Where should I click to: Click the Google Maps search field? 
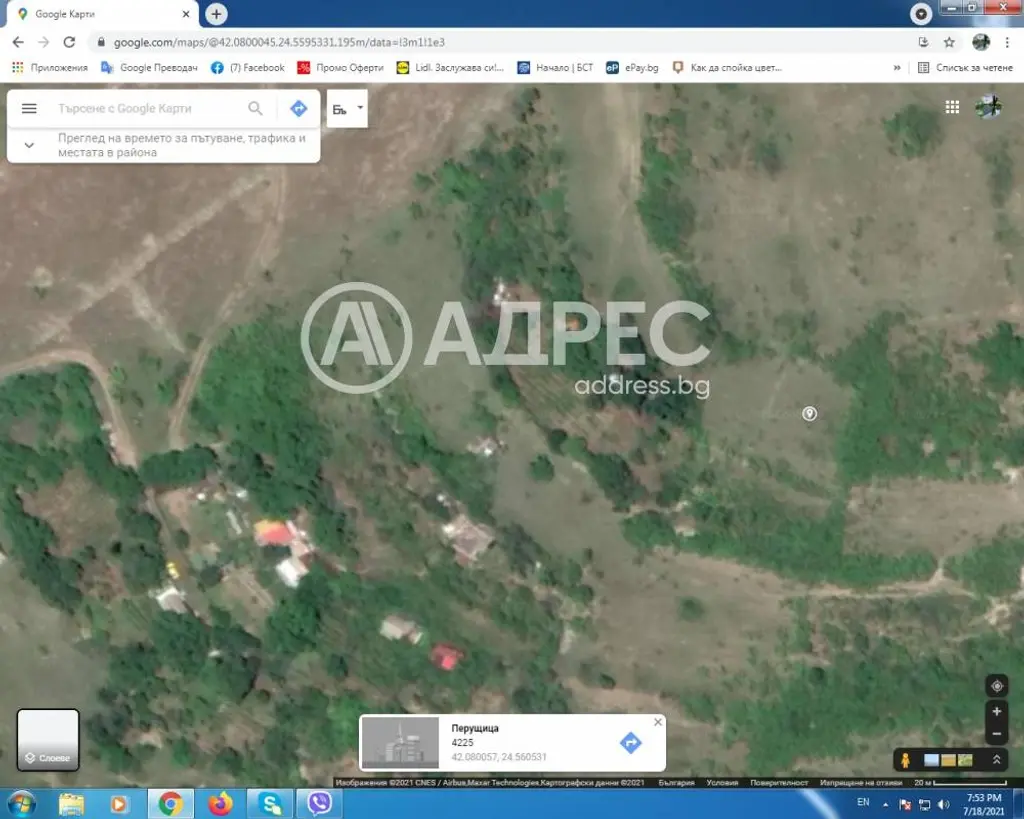tap(147, 108)
